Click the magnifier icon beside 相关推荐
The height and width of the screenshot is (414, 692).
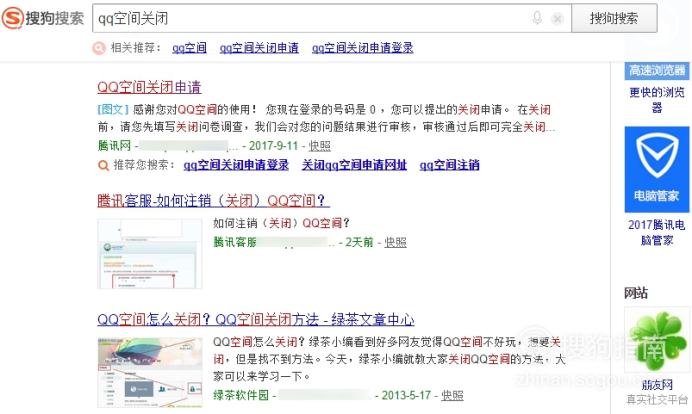[99, 48]
